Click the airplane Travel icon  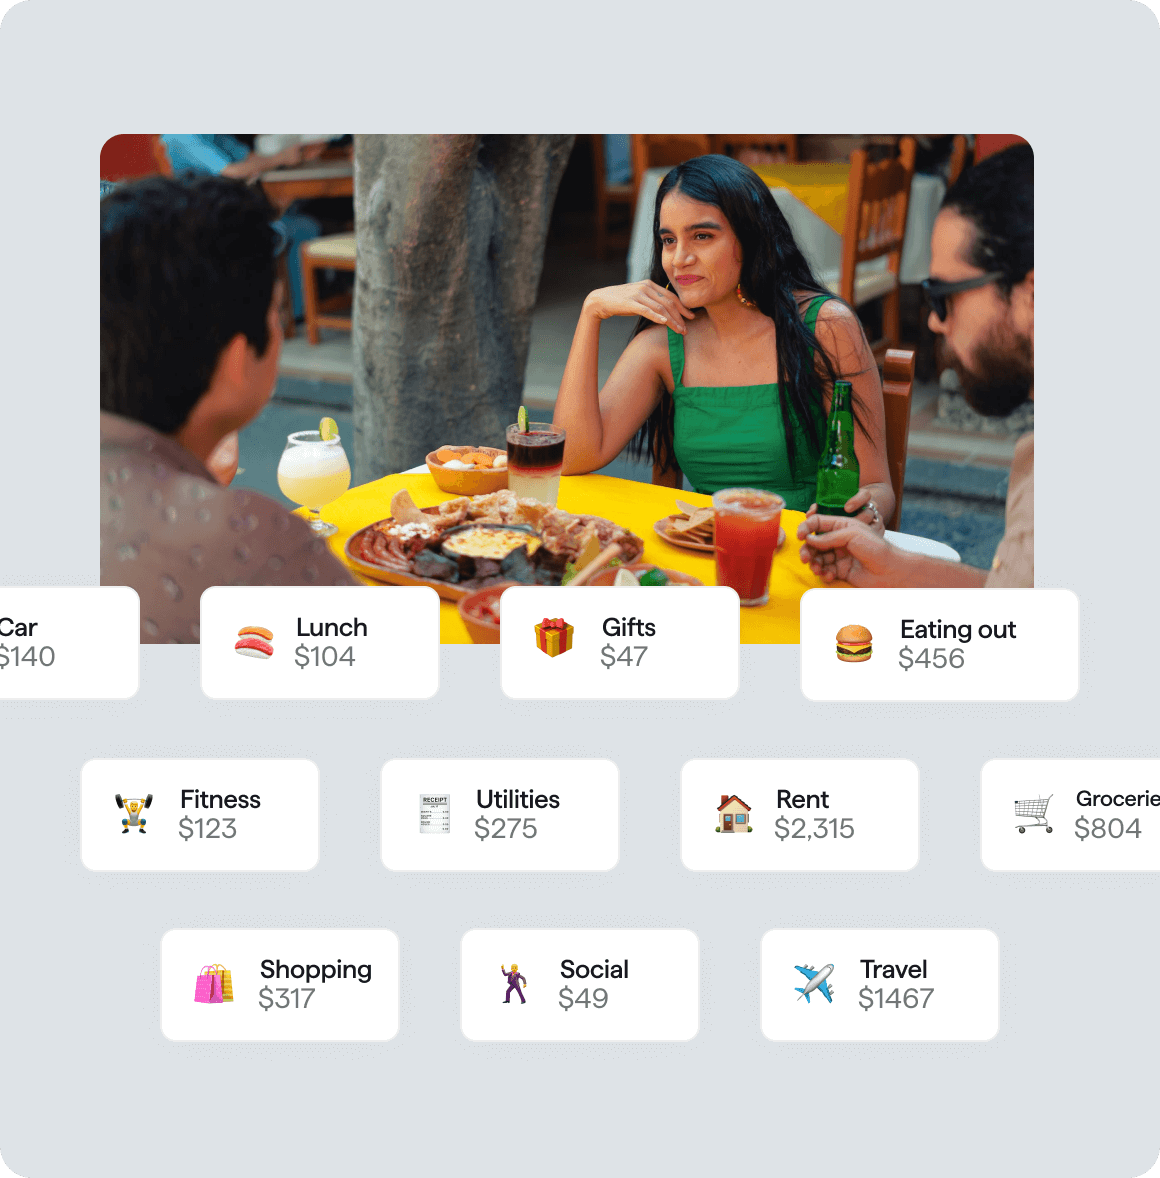click(814, 983)
